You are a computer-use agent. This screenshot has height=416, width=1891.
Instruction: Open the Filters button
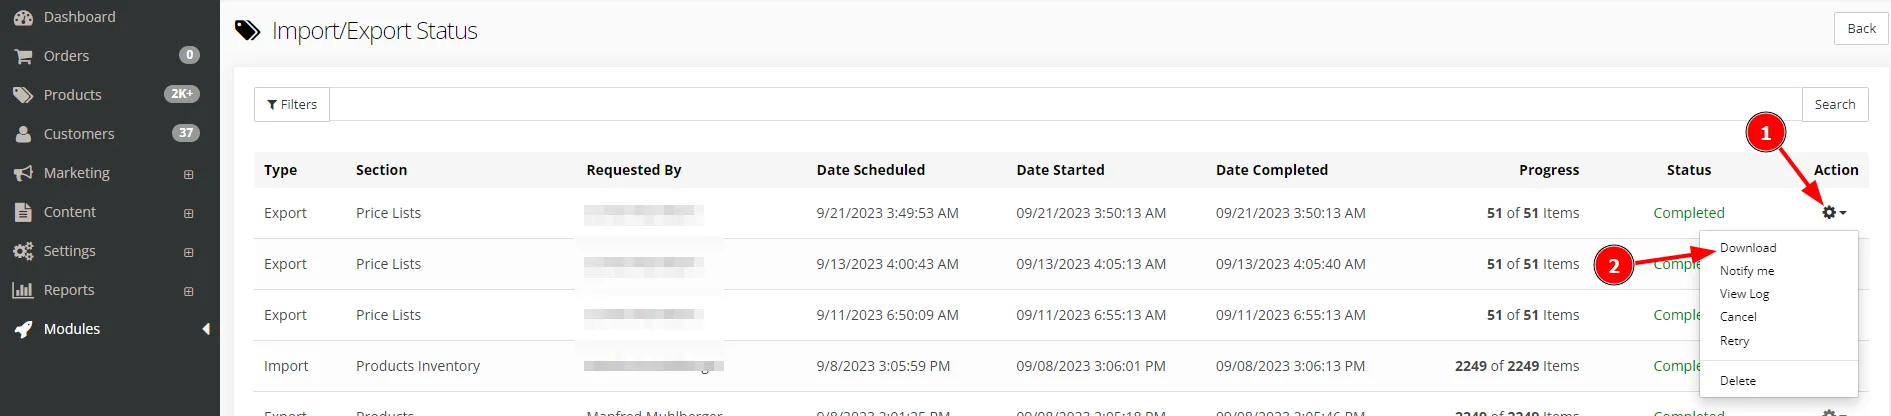coord(292,105)
